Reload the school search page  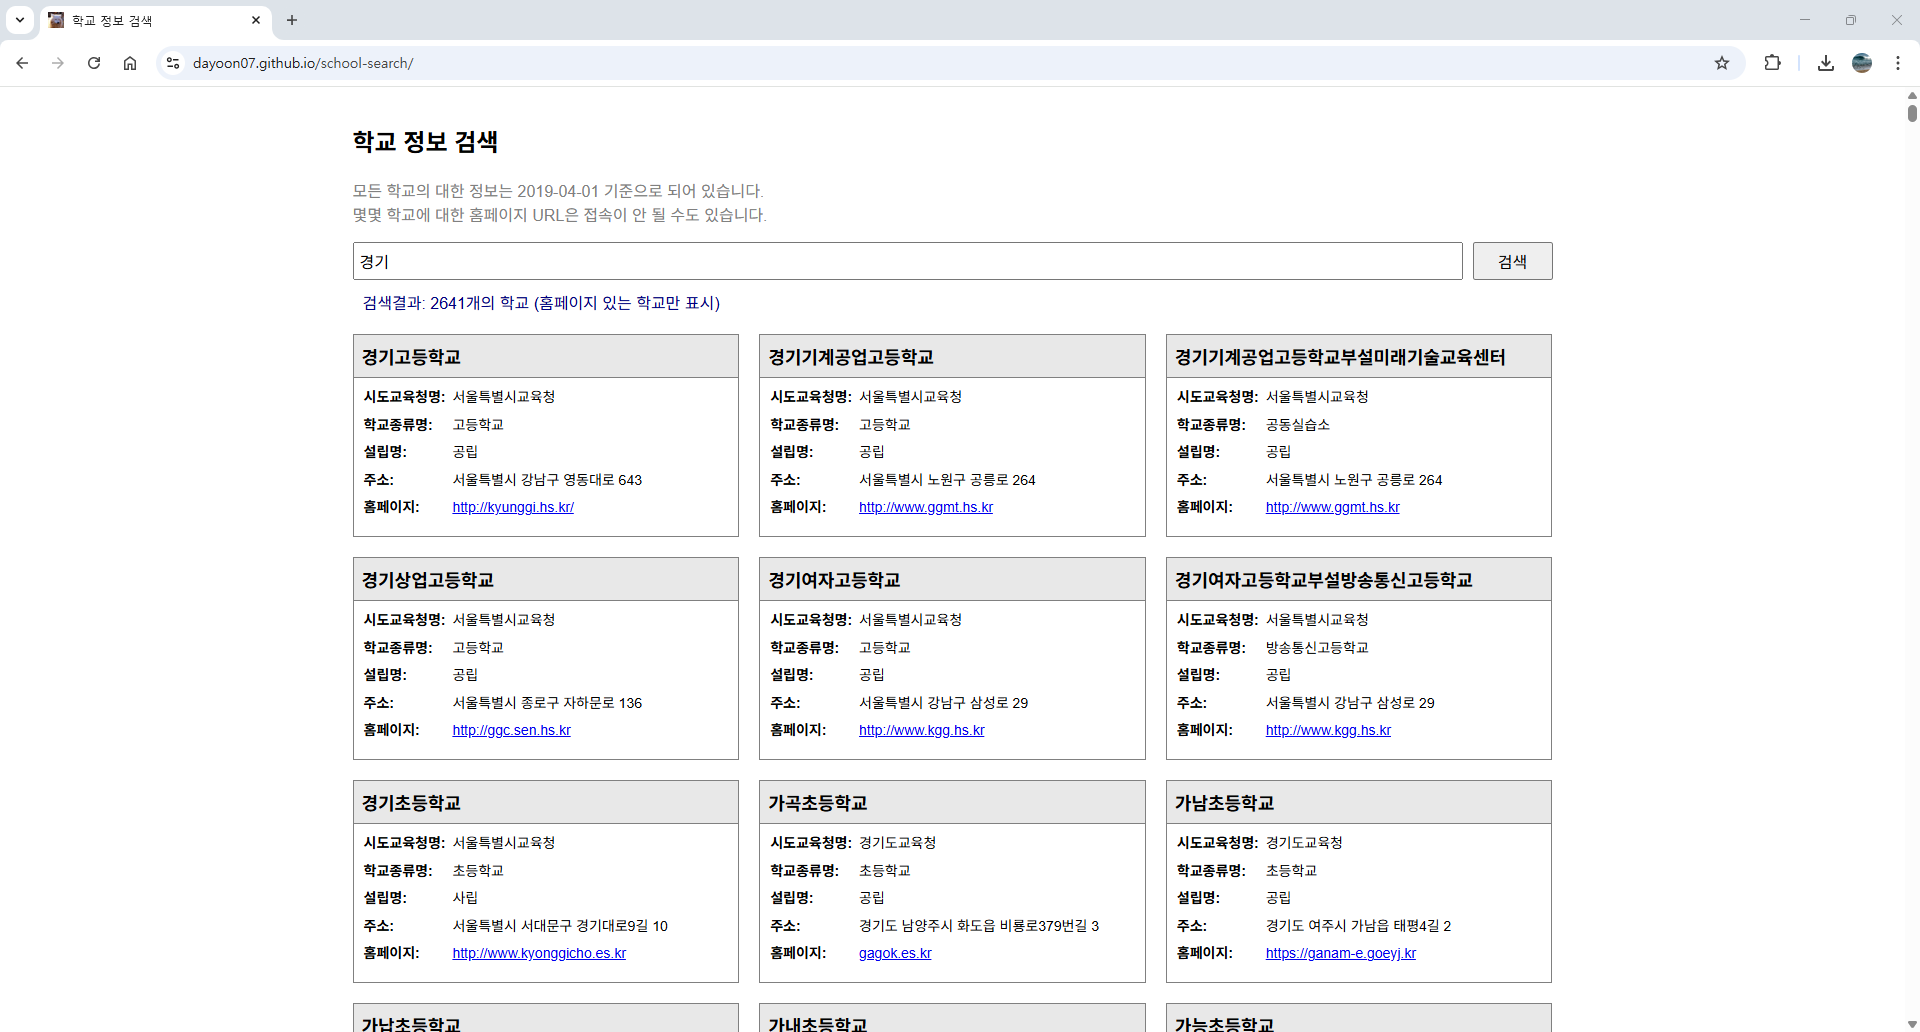pos(94,63)
